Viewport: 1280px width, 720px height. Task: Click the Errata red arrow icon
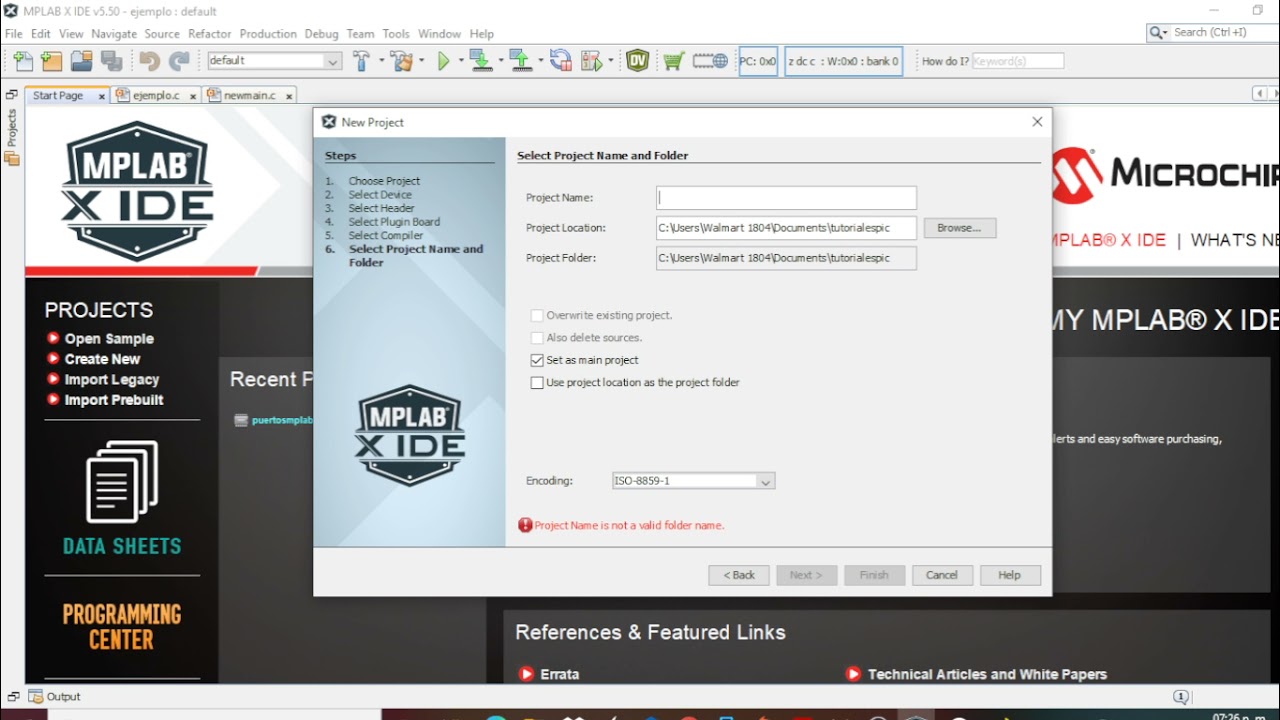[x=527, y=674]
